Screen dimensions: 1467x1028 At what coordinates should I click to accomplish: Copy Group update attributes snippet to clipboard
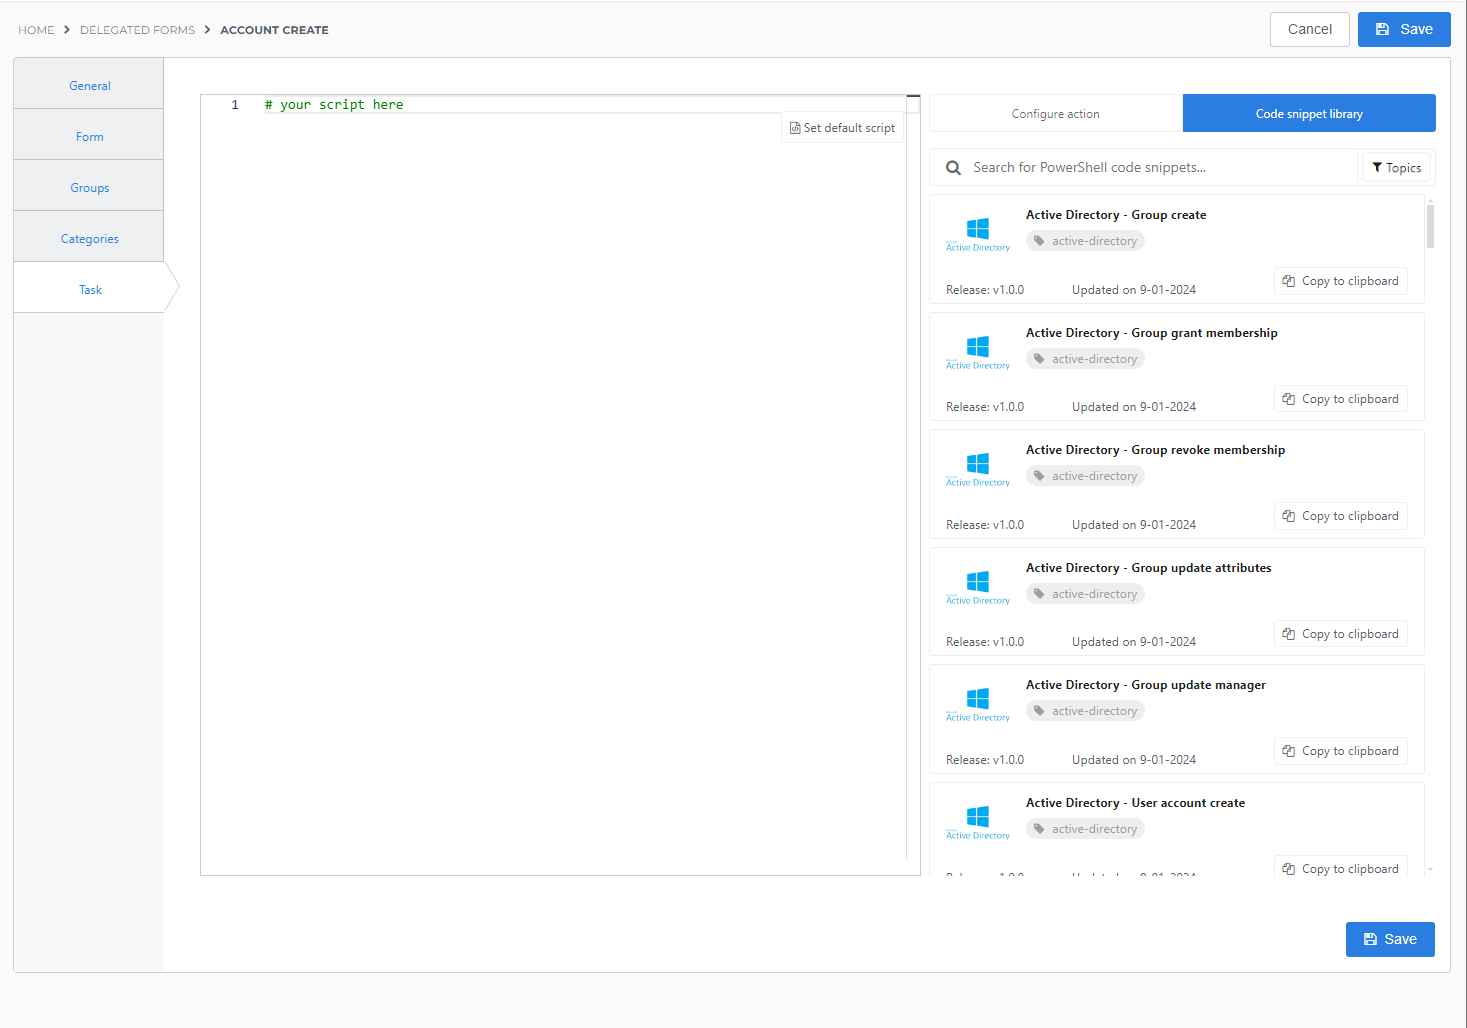(x=1341, y=634)
